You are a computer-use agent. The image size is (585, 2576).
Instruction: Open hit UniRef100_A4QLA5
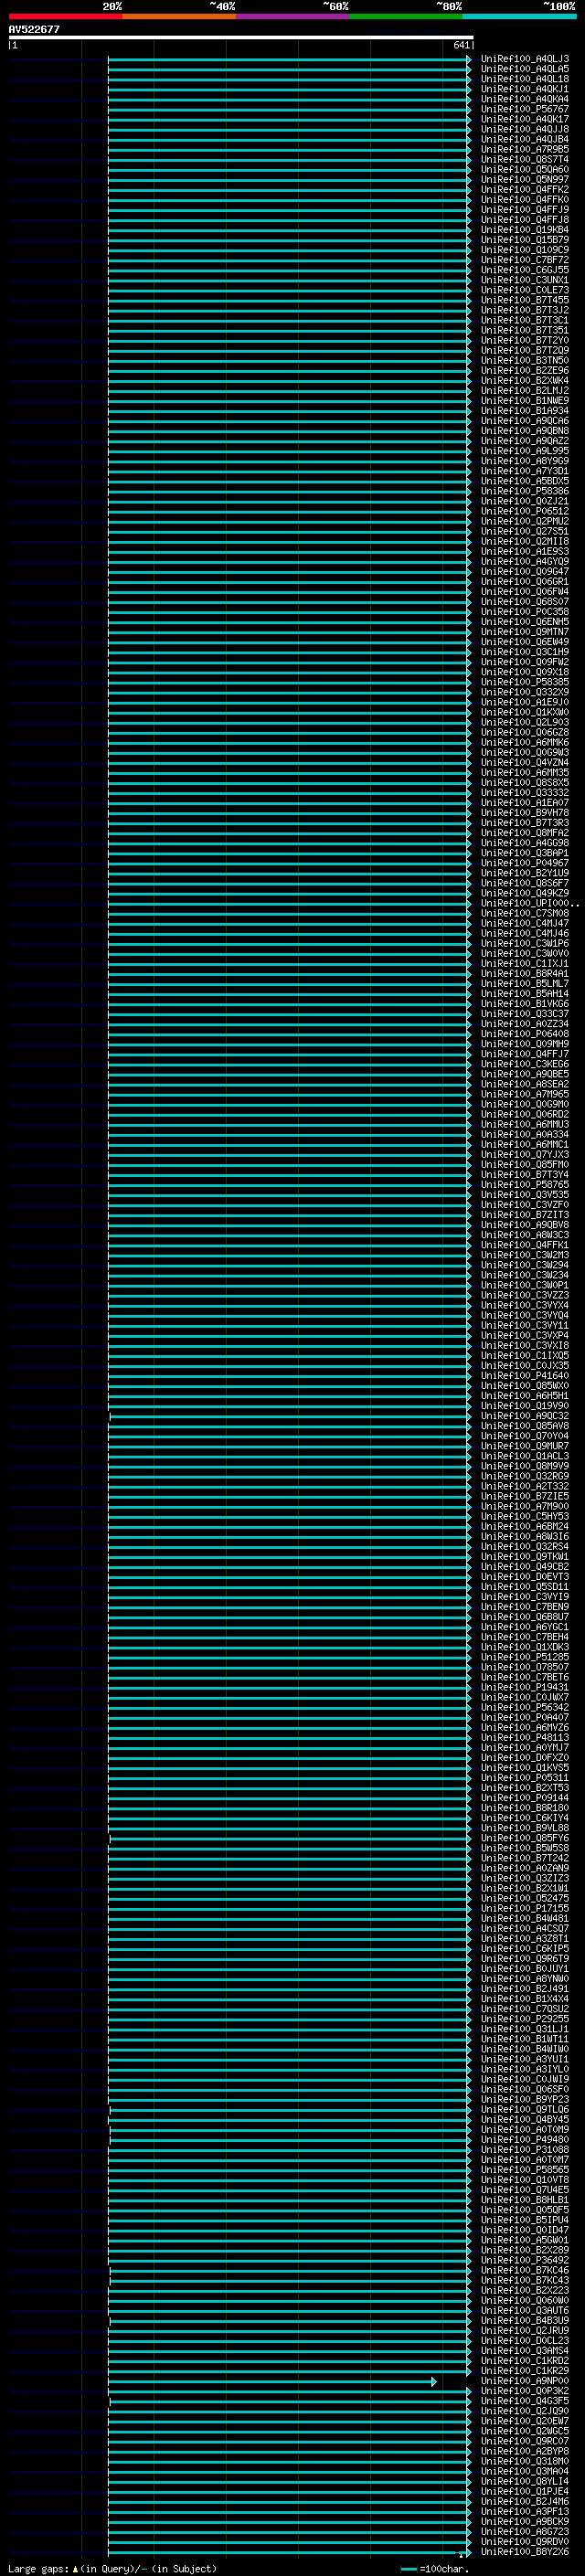(525, 69)
